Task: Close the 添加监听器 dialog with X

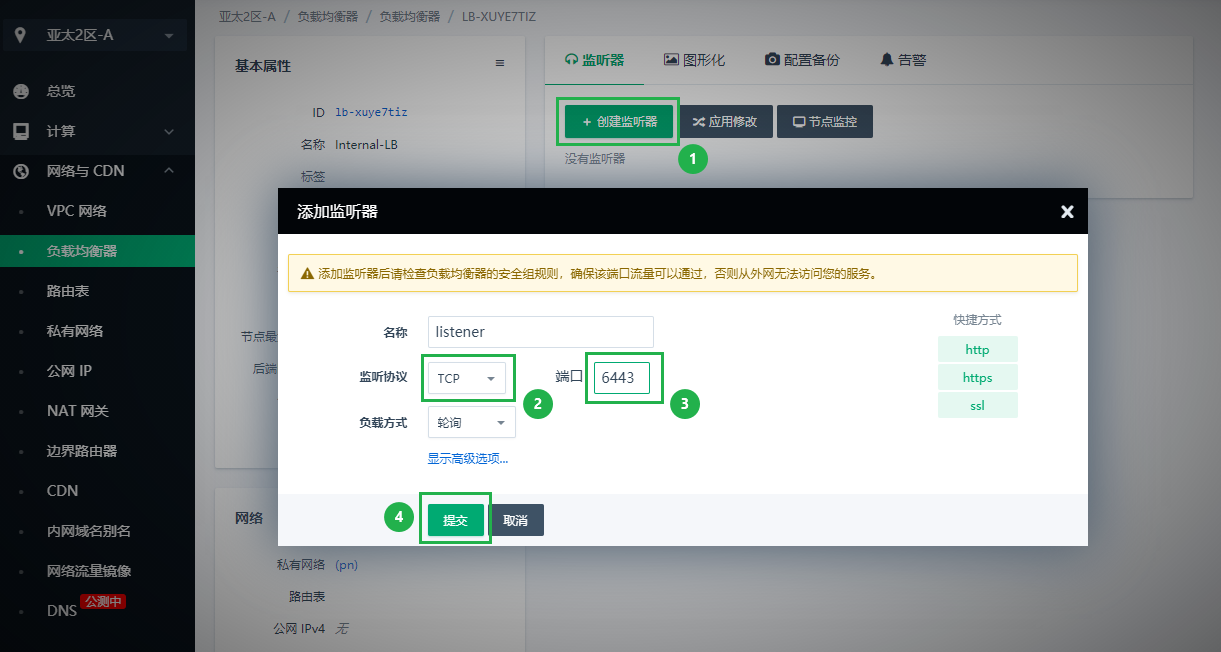Action: pos(1067,212)
